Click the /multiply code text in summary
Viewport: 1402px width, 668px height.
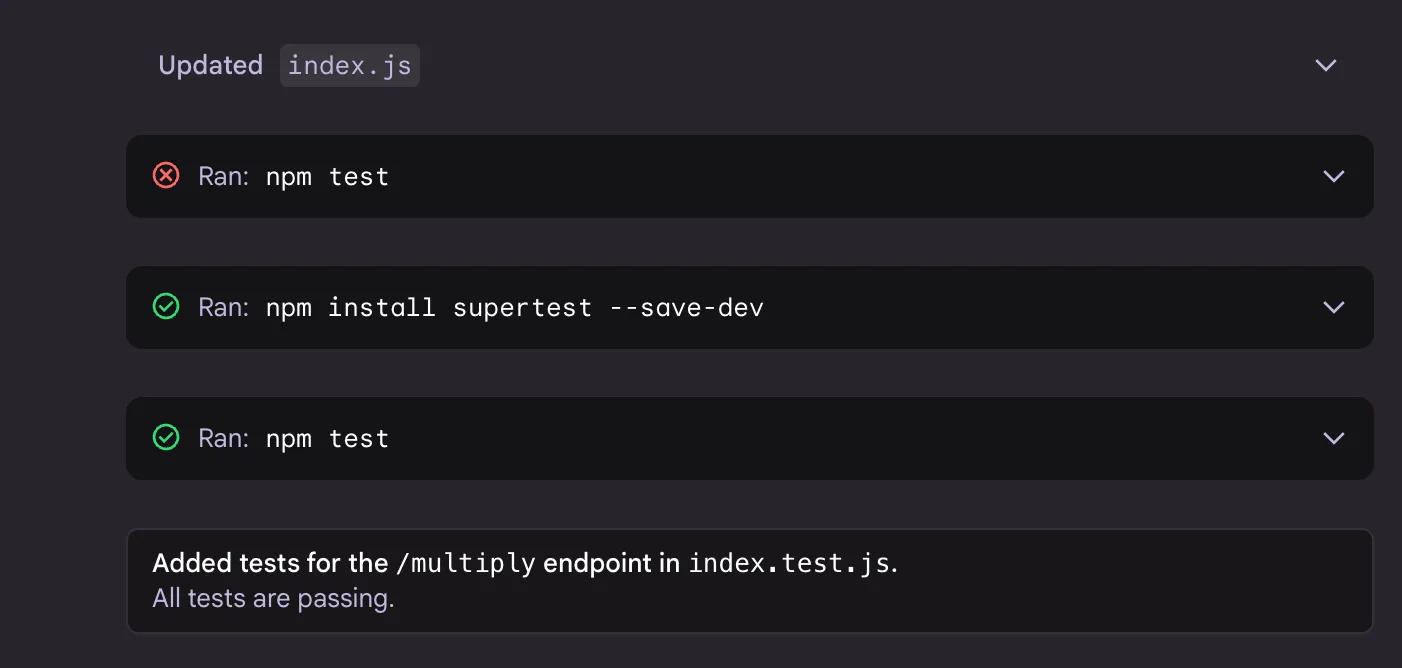(x=466, y=564)
